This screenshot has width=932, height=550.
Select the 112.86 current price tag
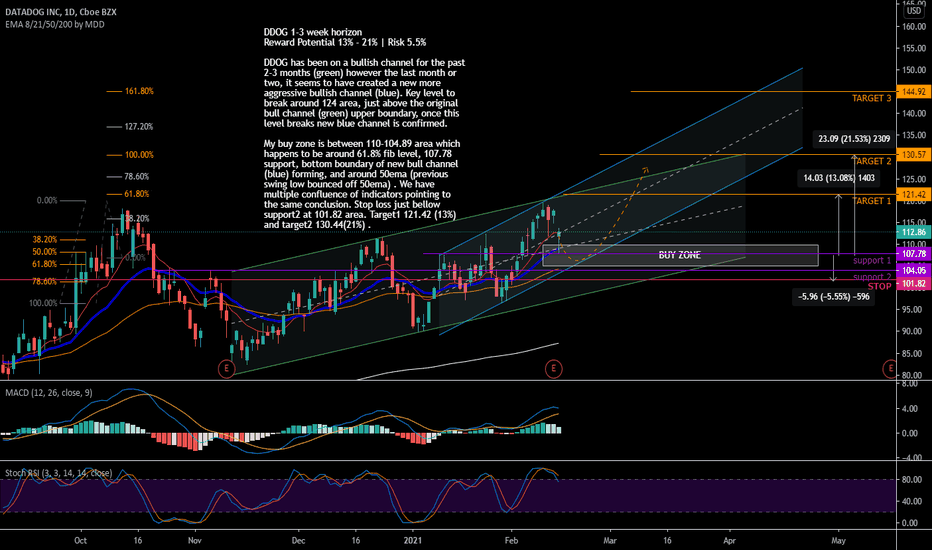[x=914, y=232]
